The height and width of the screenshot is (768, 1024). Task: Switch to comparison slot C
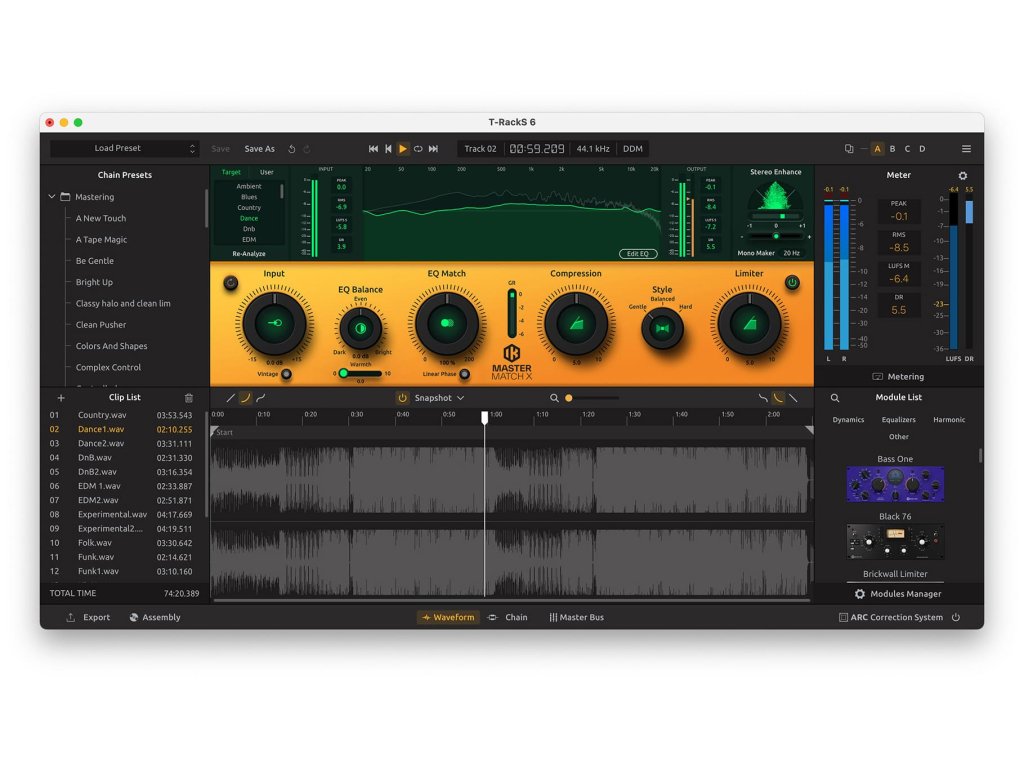point(907,149)
